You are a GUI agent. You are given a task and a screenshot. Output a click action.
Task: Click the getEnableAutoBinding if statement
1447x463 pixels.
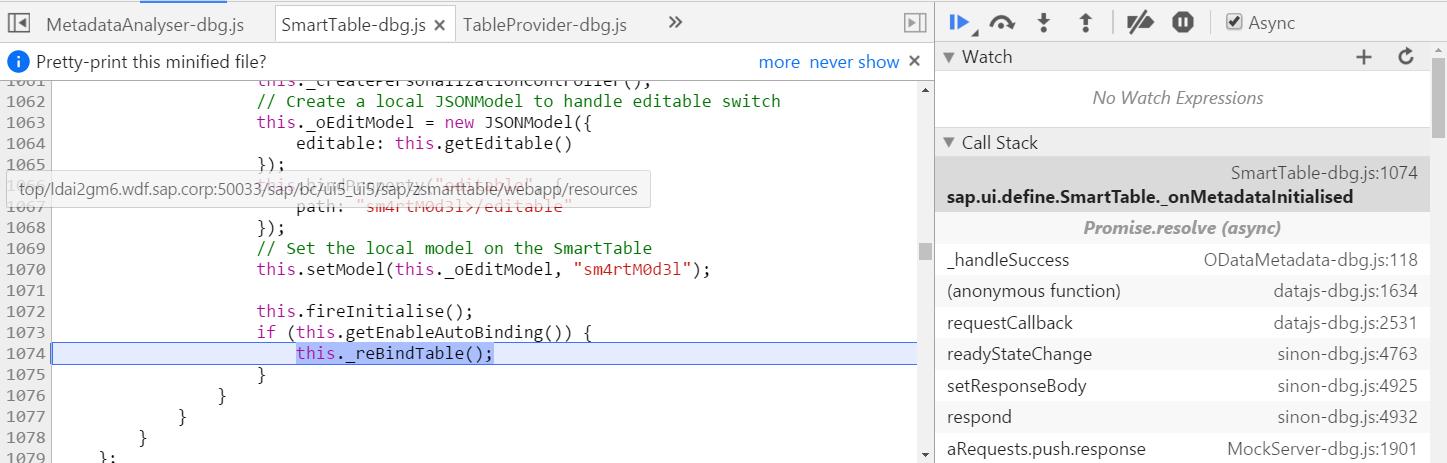(x=425, y=332)
